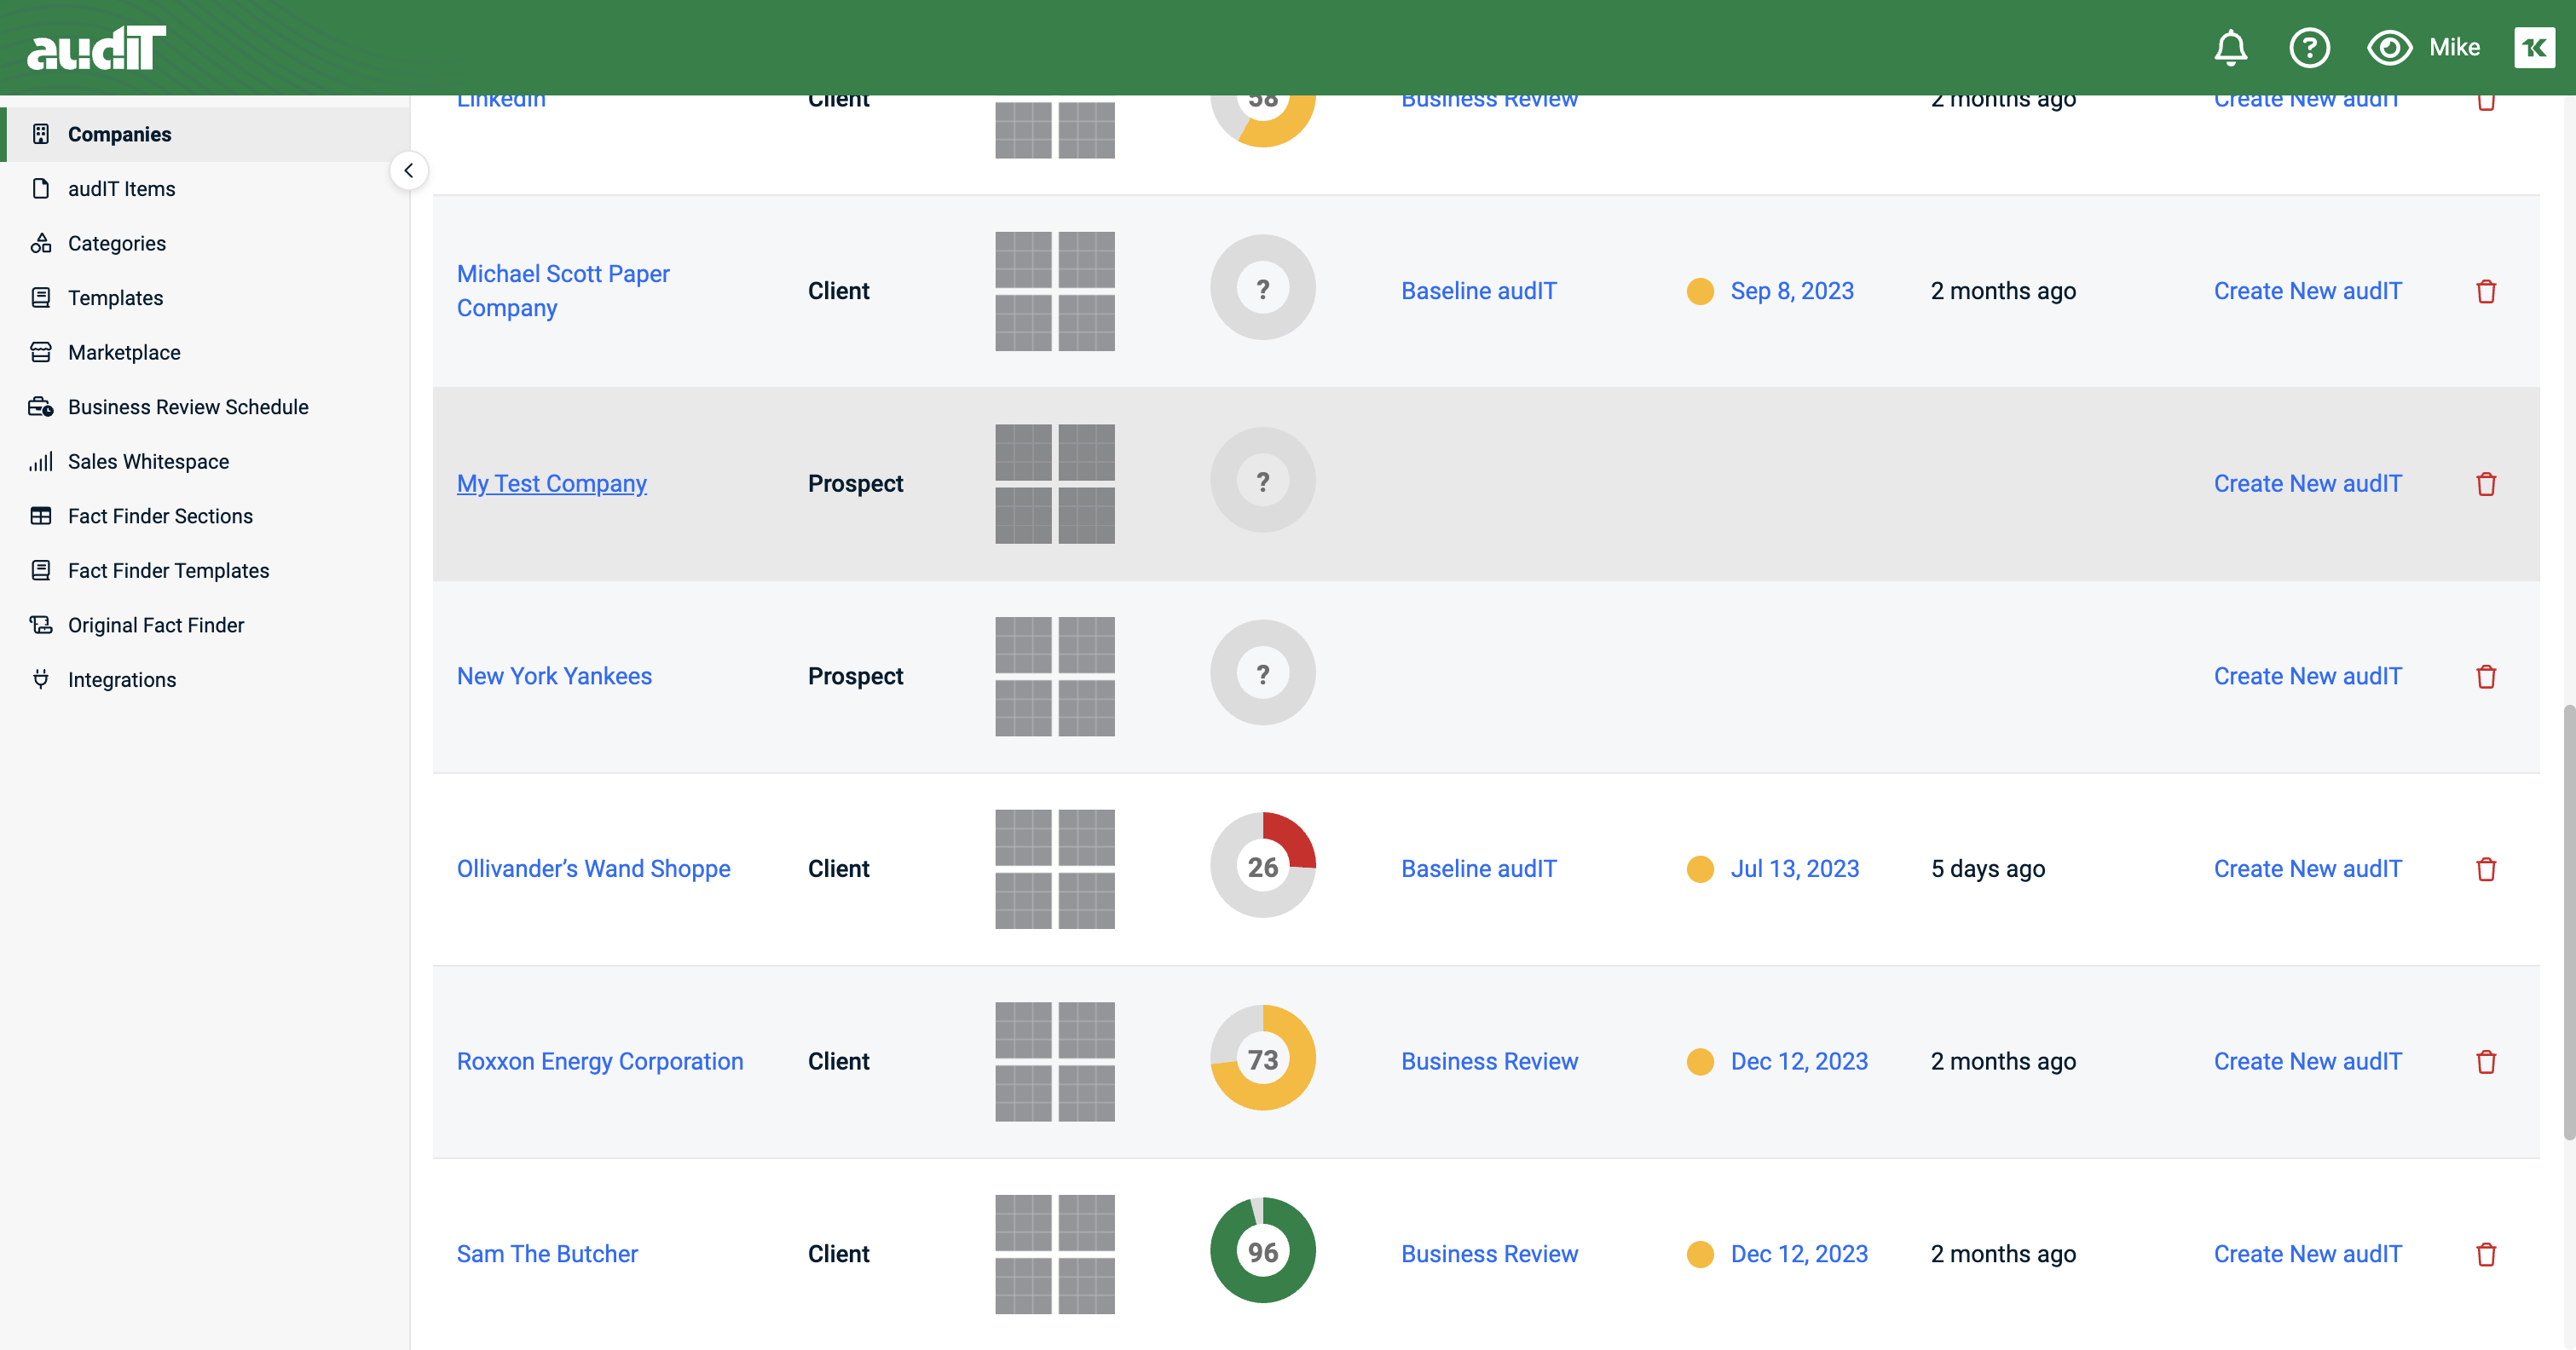Click the Kaseya logo icon in header

click(x=2534, y=47)
